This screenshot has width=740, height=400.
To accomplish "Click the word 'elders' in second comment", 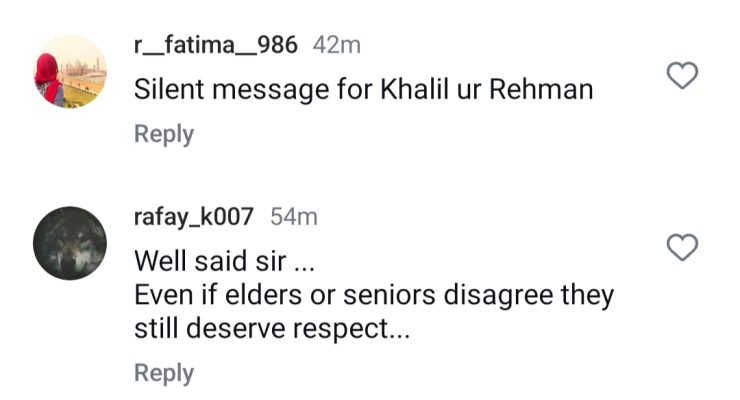I will point(279,296).
